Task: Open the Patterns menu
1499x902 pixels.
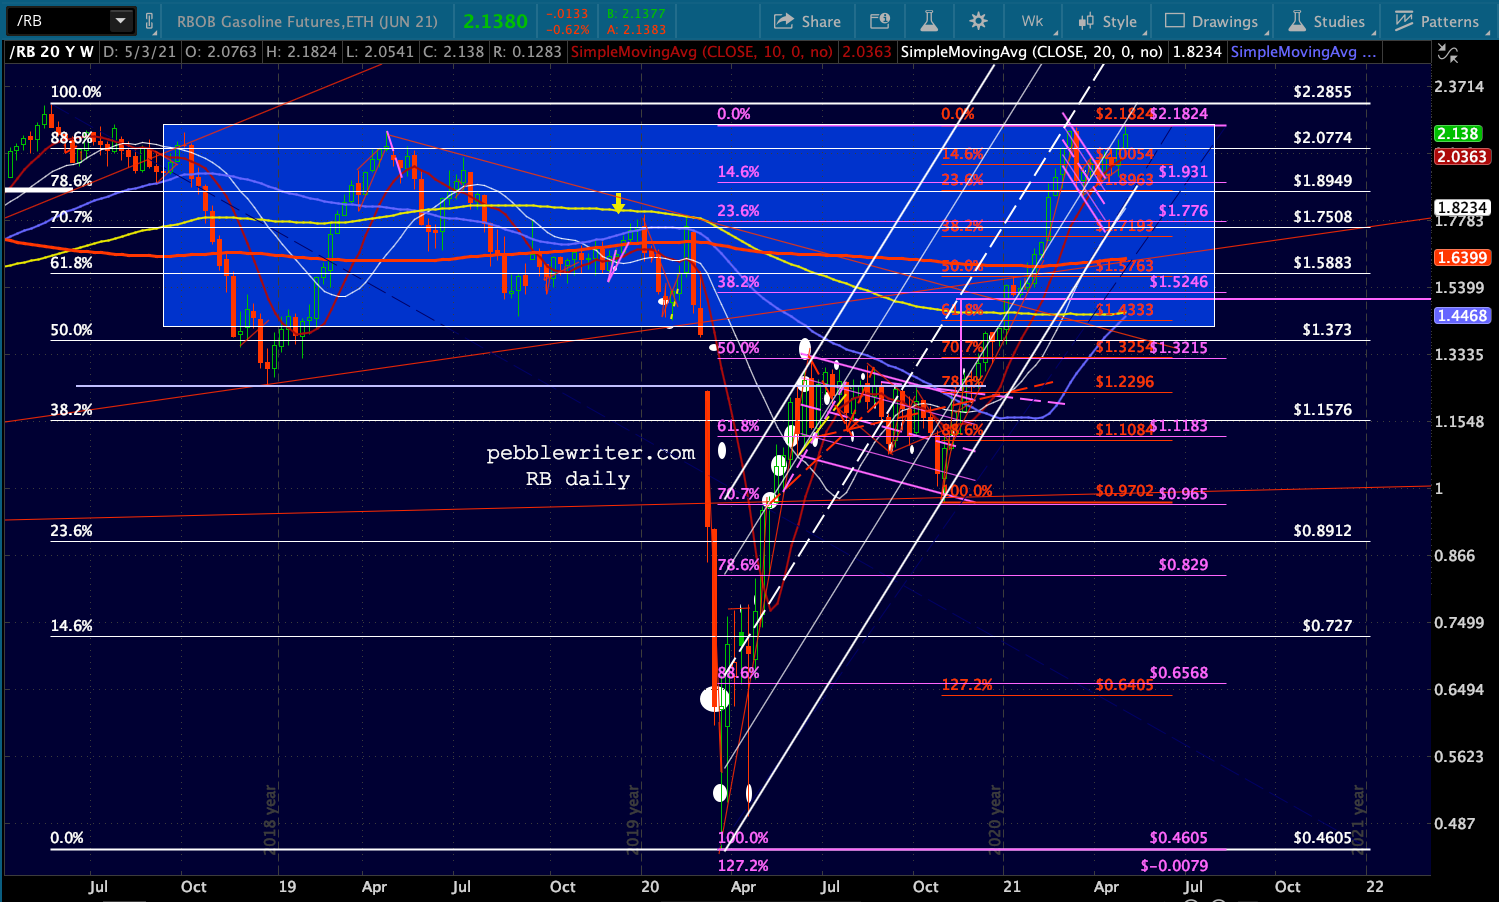Action: [x=1437, y=21]
